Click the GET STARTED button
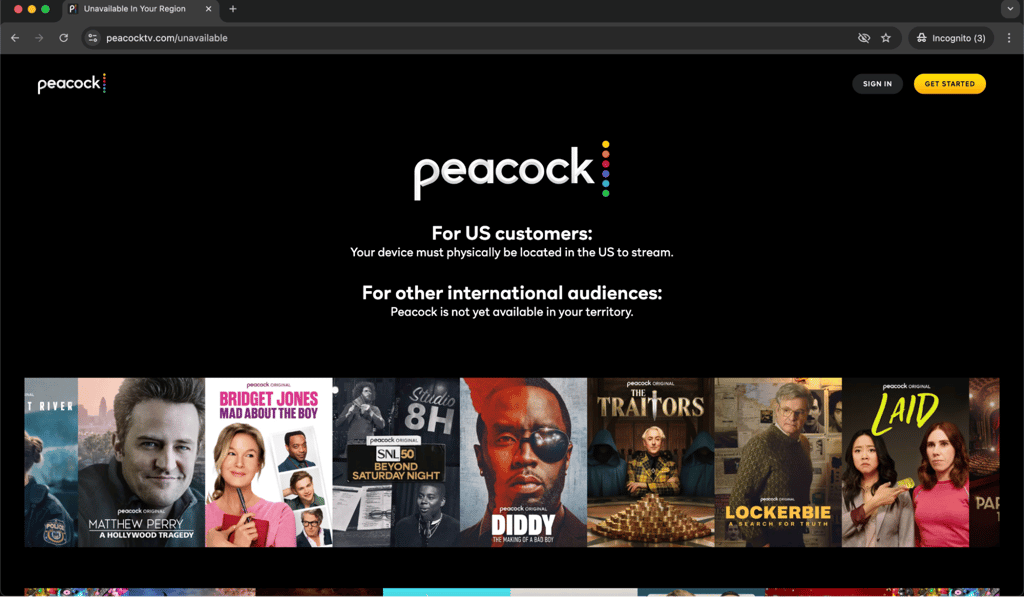Screen dimensions: 1024x597 coord(950,84)
